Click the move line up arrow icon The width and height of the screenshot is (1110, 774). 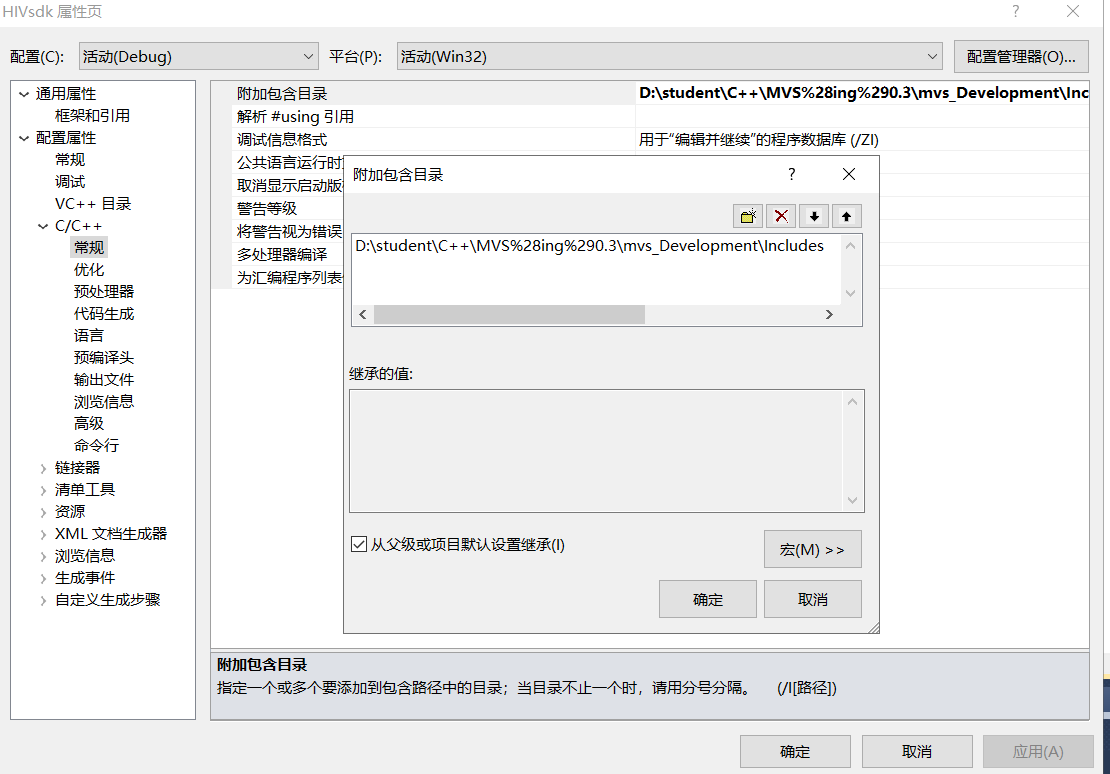(847, 216)
